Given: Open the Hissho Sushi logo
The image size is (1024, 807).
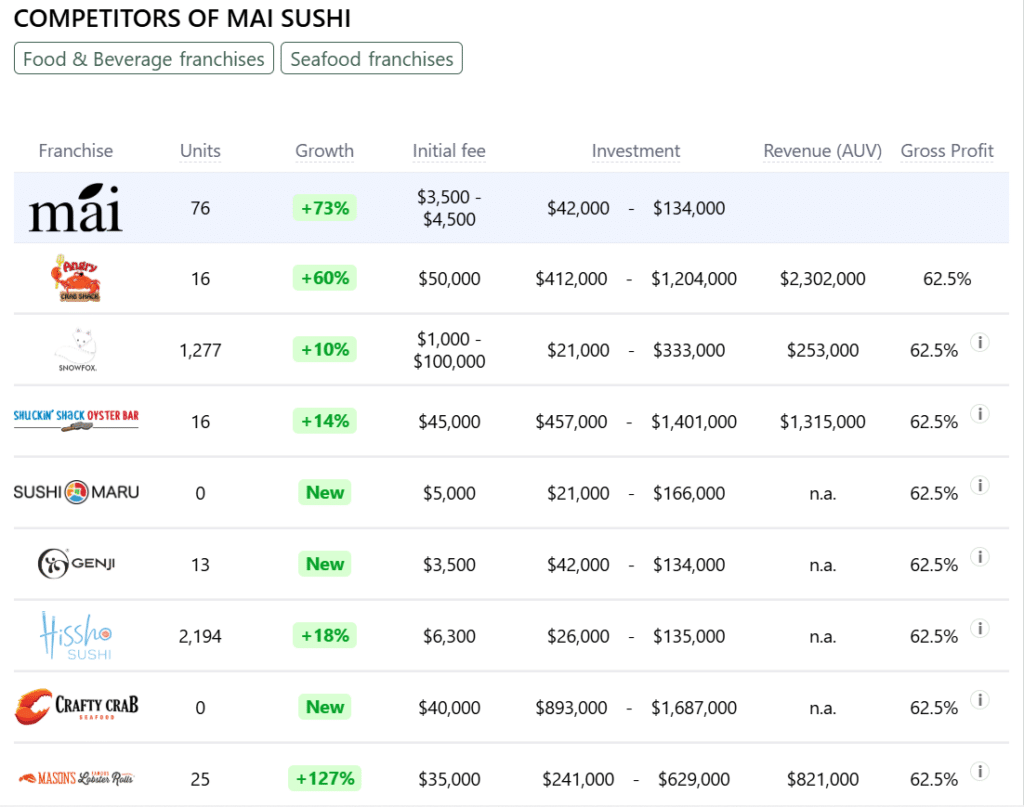Looking at the screenshot, I should [x=76, y=635].
